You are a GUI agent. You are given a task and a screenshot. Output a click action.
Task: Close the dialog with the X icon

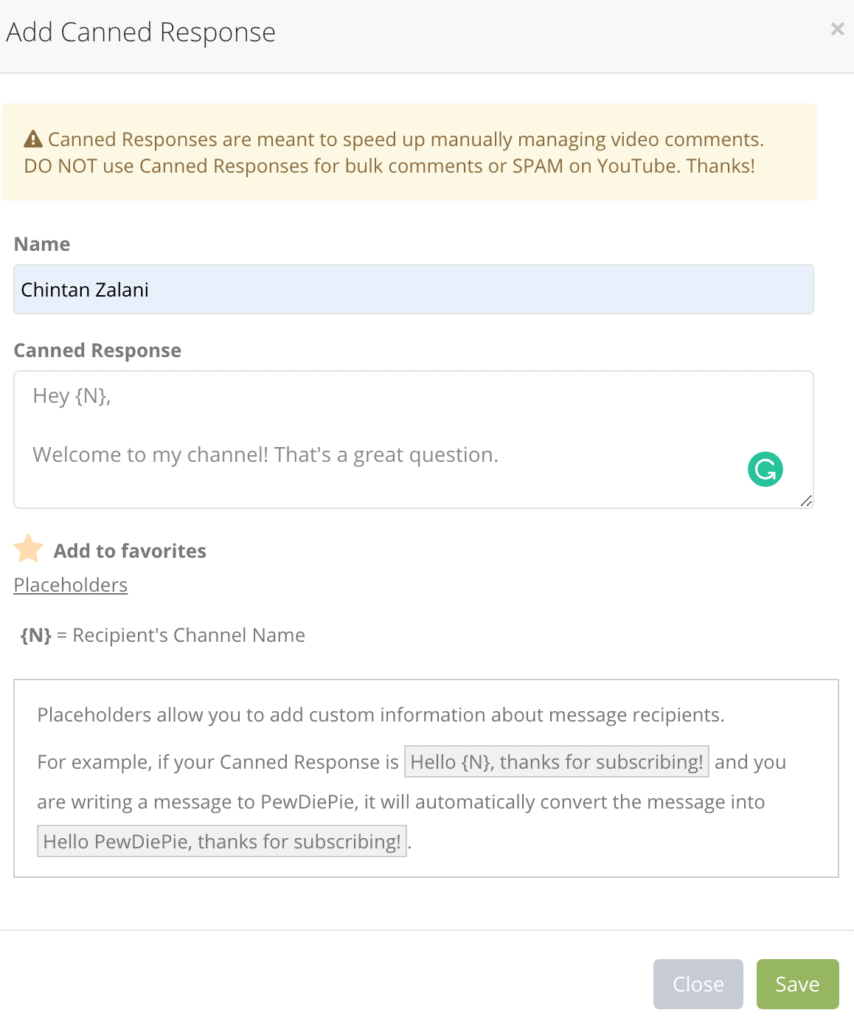837,29
